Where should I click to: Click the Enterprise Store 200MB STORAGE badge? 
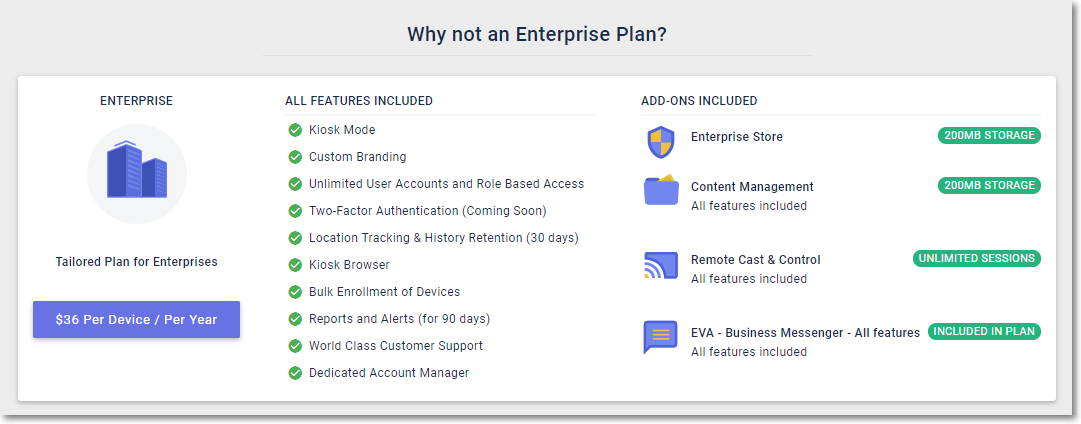(x=989, y=136)
